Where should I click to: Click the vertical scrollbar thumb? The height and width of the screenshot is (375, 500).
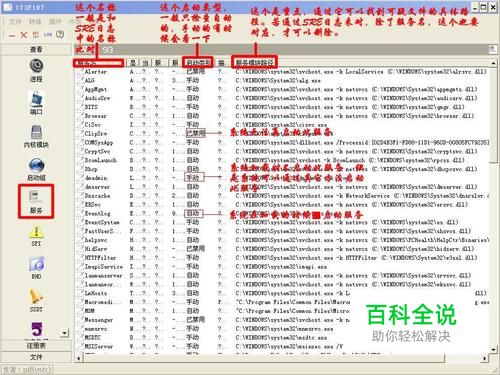pyautogui.click(x=493, y=115)
